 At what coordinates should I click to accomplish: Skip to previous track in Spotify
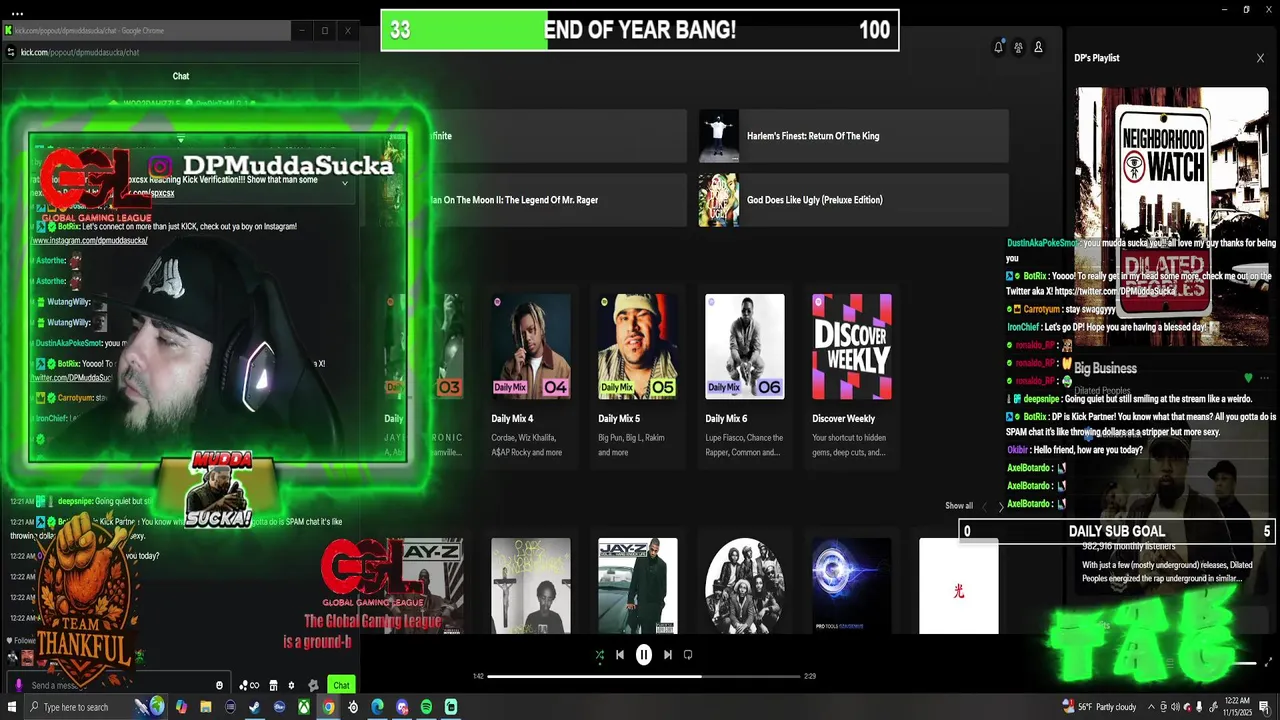pos(620,655)
